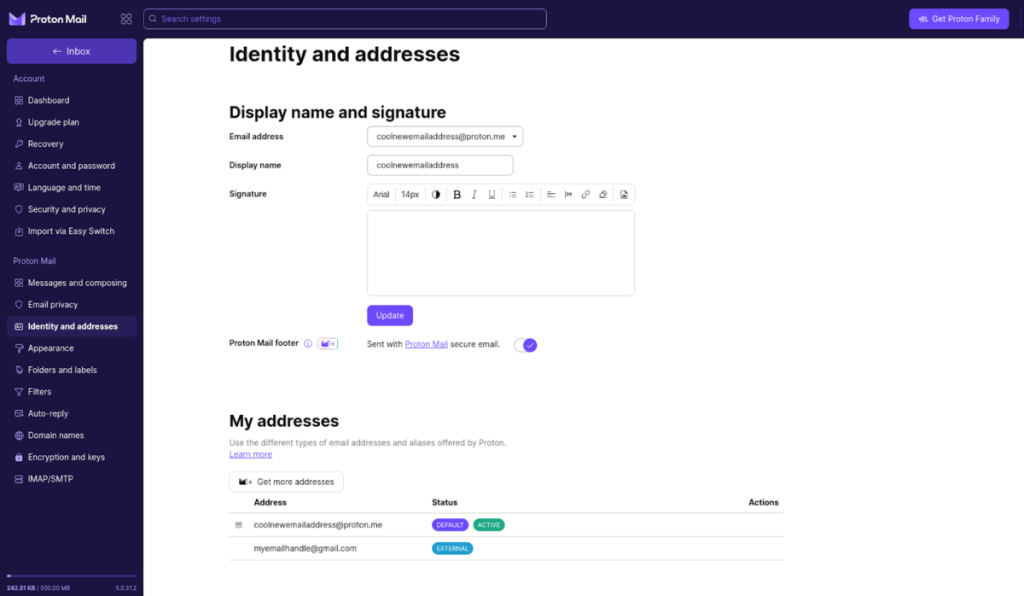Toggle underline in signature toolbar
The width and height of the screenshot is (1024, 596).
[492, 195]
